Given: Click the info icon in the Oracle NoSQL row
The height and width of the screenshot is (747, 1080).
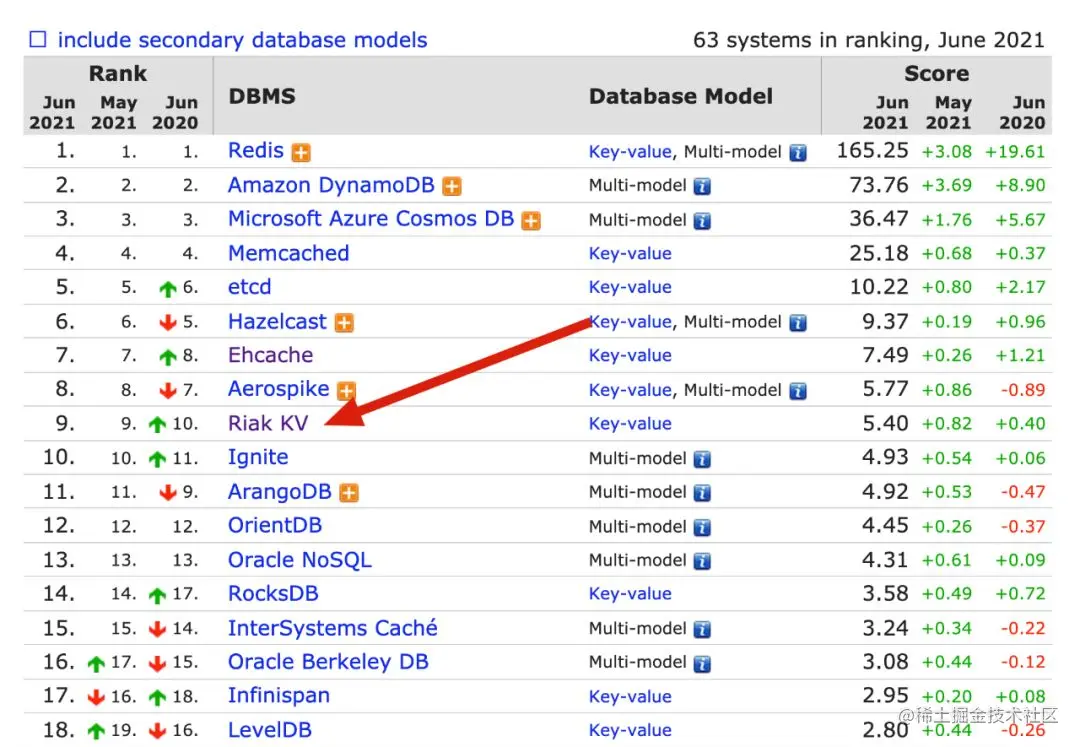Looking at the screenshot, I should pyautogui.click(x=702, y=560).
